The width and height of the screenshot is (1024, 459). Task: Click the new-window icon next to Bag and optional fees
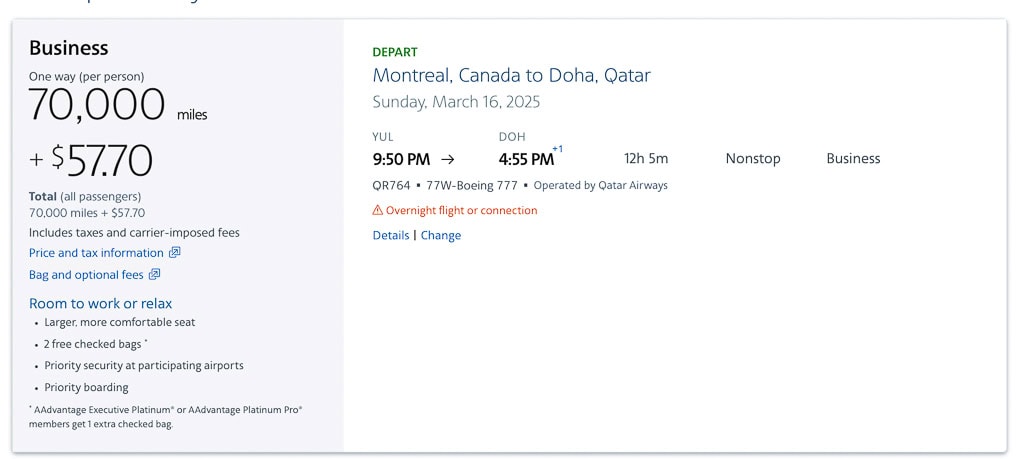155,275
